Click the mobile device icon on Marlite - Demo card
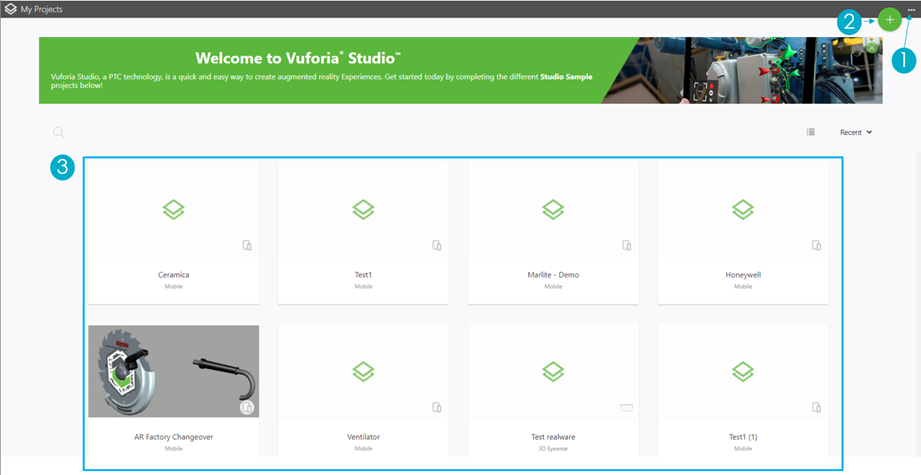Image resolution: width=921 pixels, height=475 pixels. click(627, 245)
